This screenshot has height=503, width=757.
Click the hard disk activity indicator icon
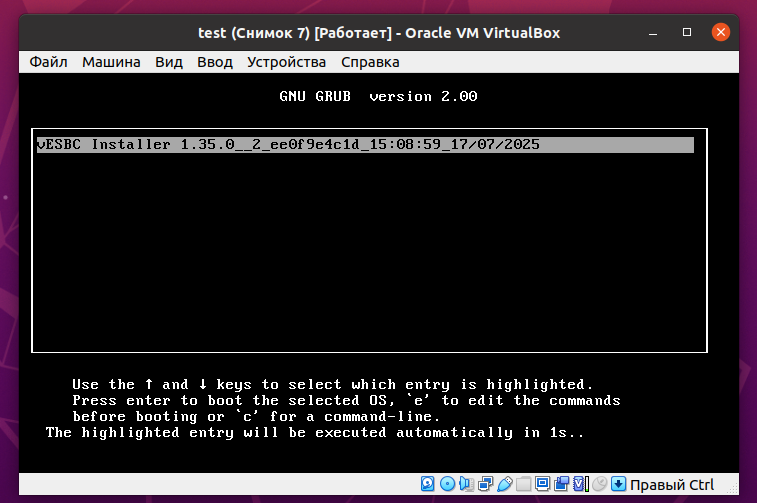pyautogui.click(x=428, y=484)
